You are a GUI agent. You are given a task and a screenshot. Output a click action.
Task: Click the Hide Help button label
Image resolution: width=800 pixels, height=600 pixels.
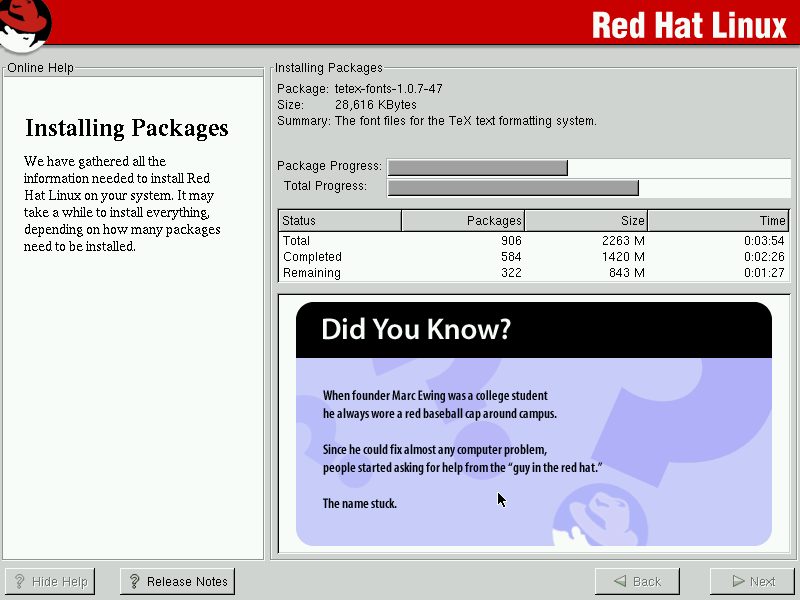(60, 582)
